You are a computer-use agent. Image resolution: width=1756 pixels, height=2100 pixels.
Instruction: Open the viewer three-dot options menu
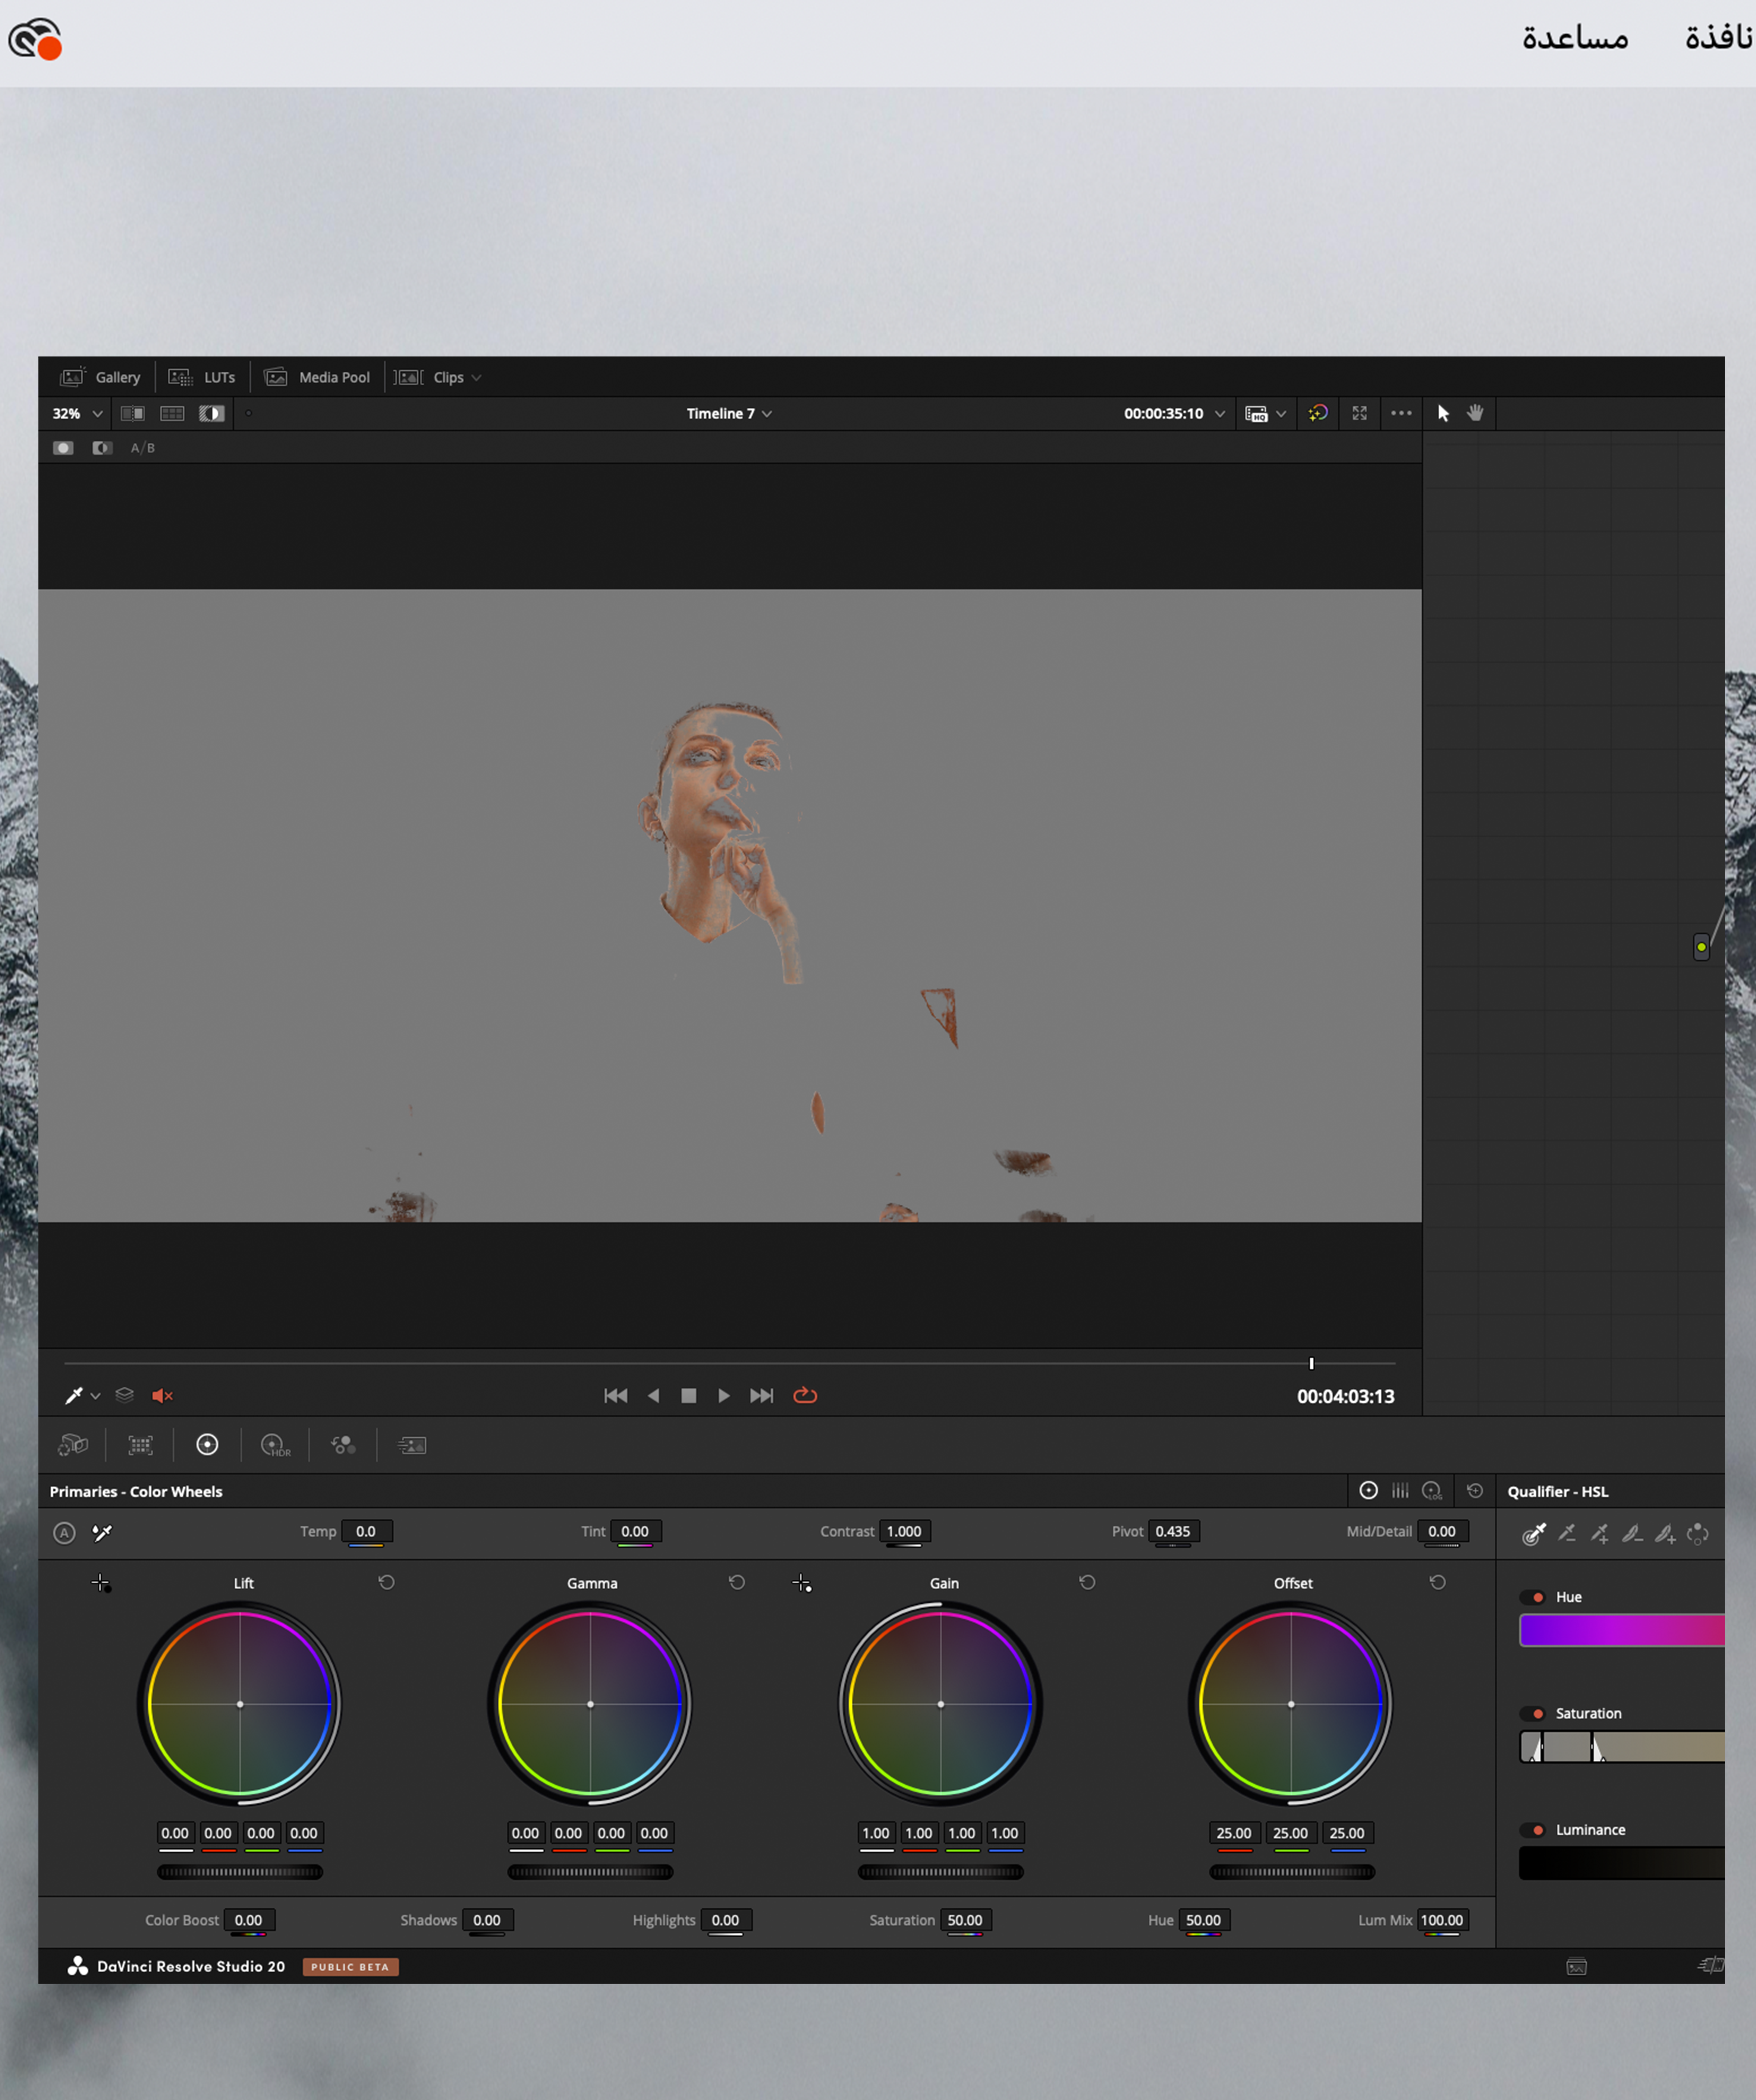(x=1401, y=413)
